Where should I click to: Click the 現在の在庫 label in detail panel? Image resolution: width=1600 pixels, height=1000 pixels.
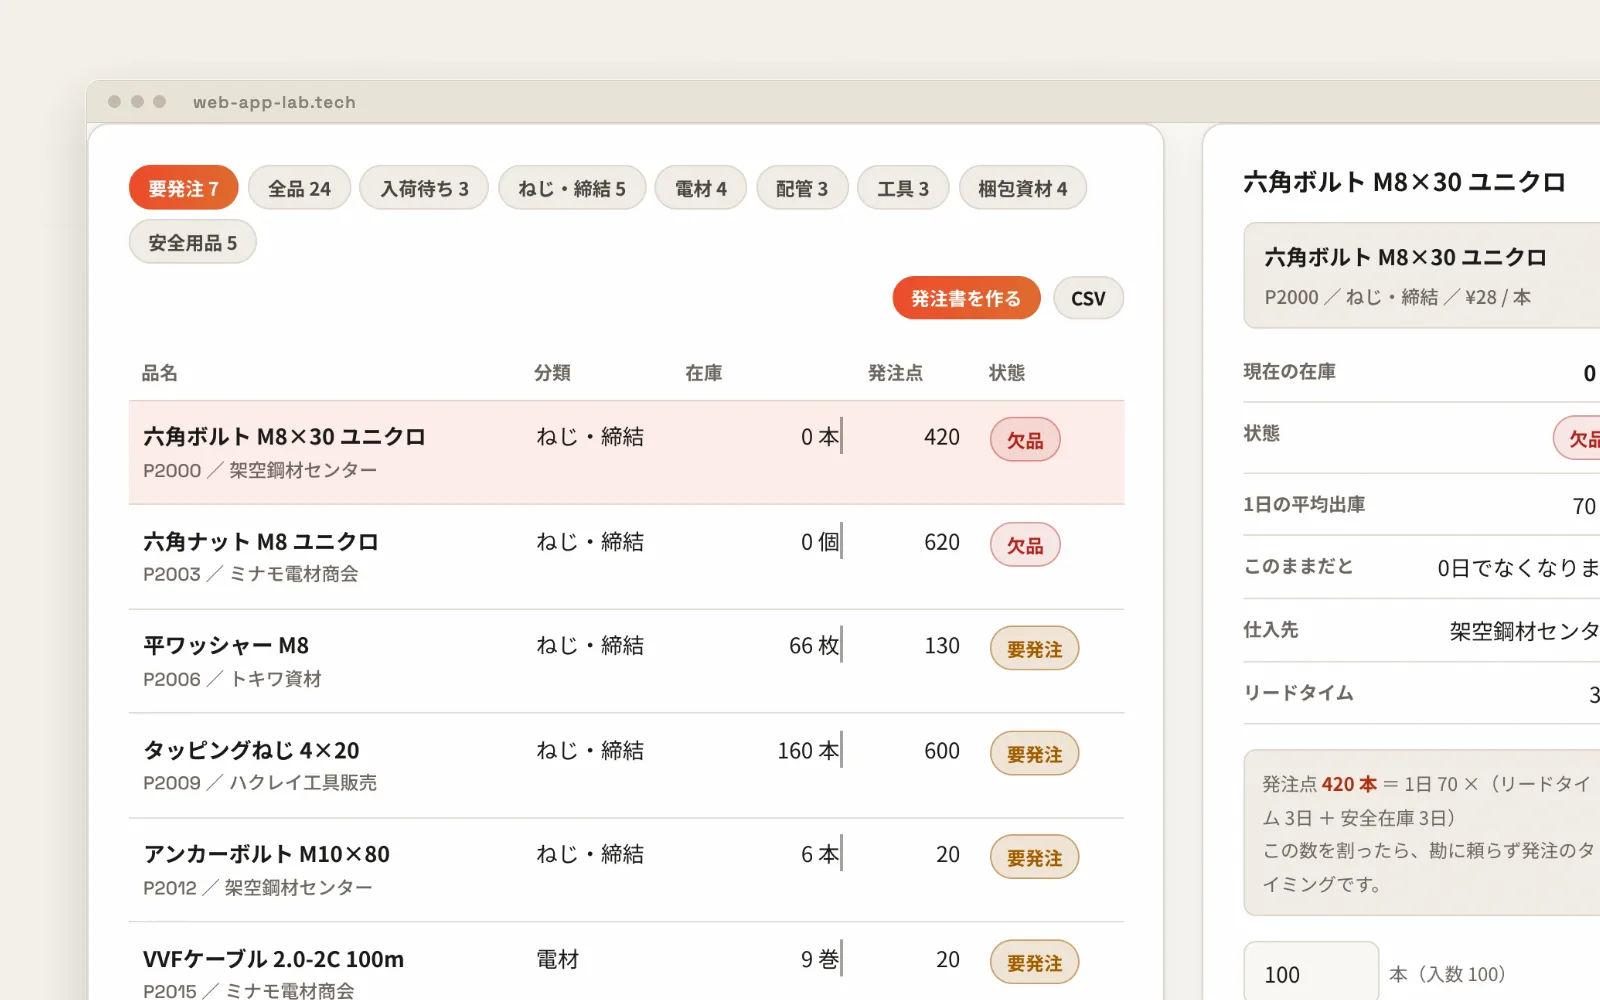1289,371
